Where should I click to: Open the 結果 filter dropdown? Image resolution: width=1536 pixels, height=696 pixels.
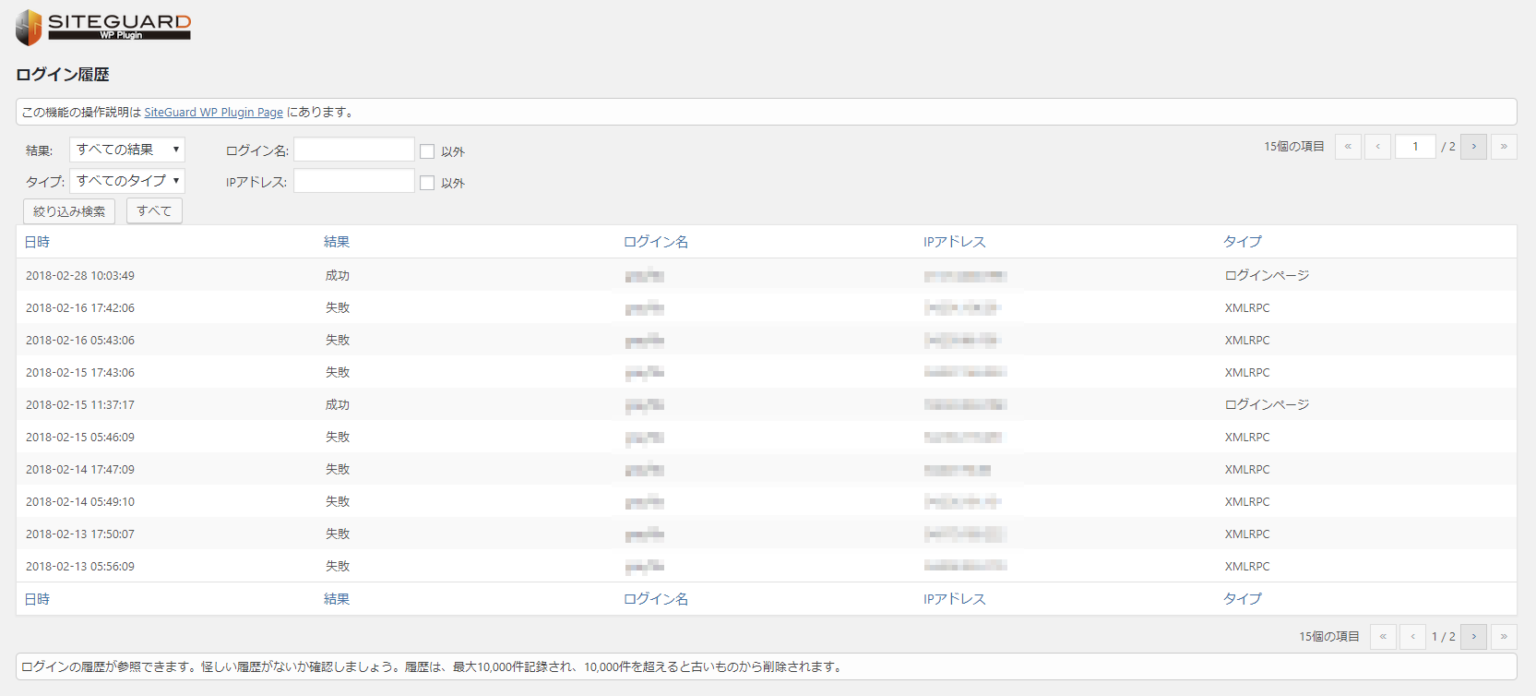(x=127, y=150)
